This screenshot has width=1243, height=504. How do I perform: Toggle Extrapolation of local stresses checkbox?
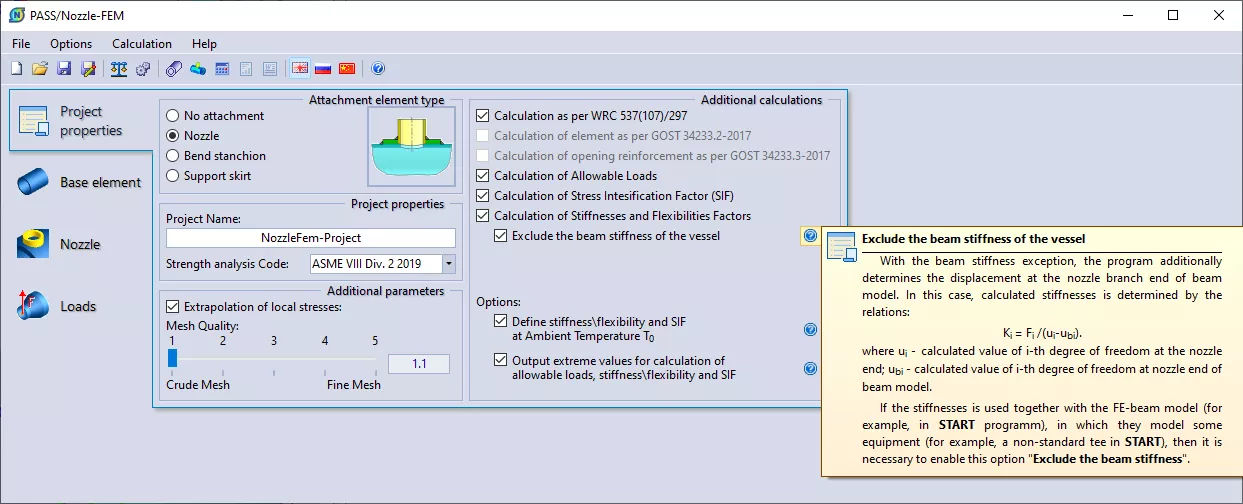point(173,307)
